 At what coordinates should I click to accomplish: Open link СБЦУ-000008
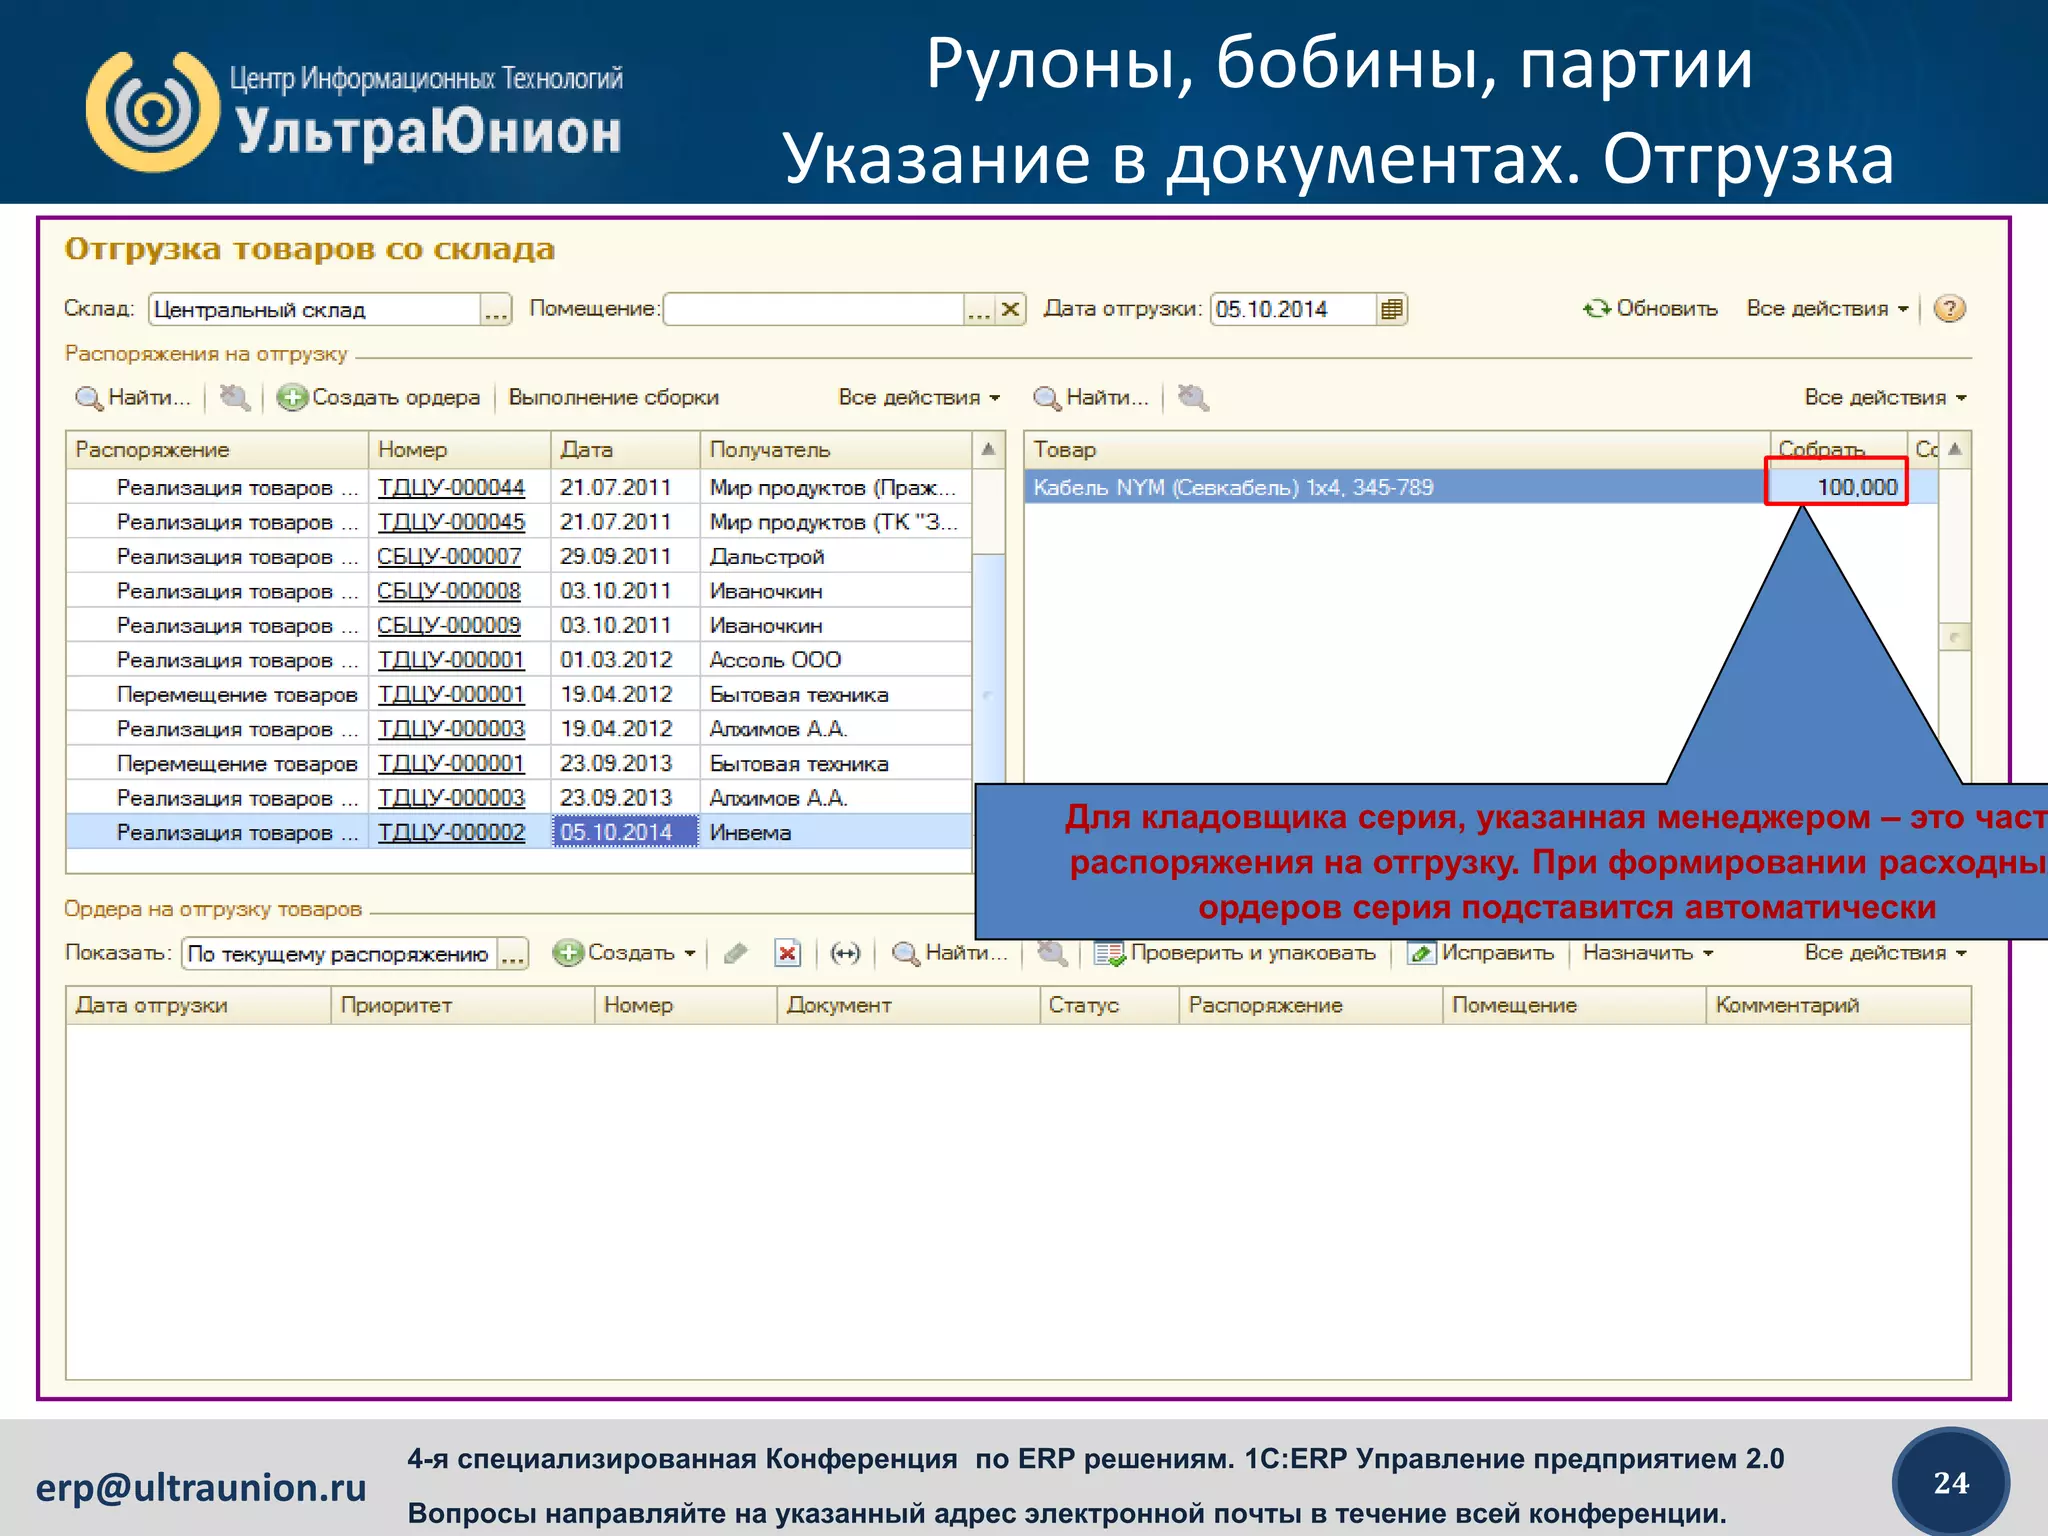pos(449,591)
